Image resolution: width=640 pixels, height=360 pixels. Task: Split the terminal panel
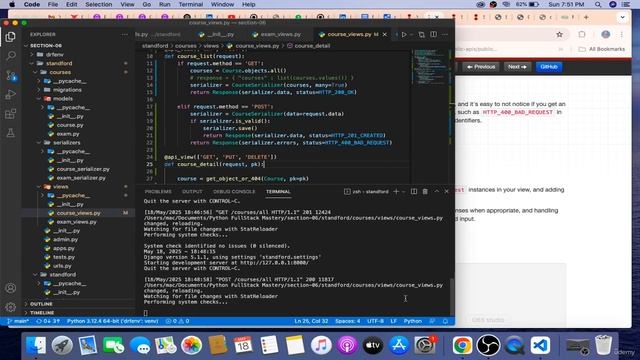tap(414, 191)
